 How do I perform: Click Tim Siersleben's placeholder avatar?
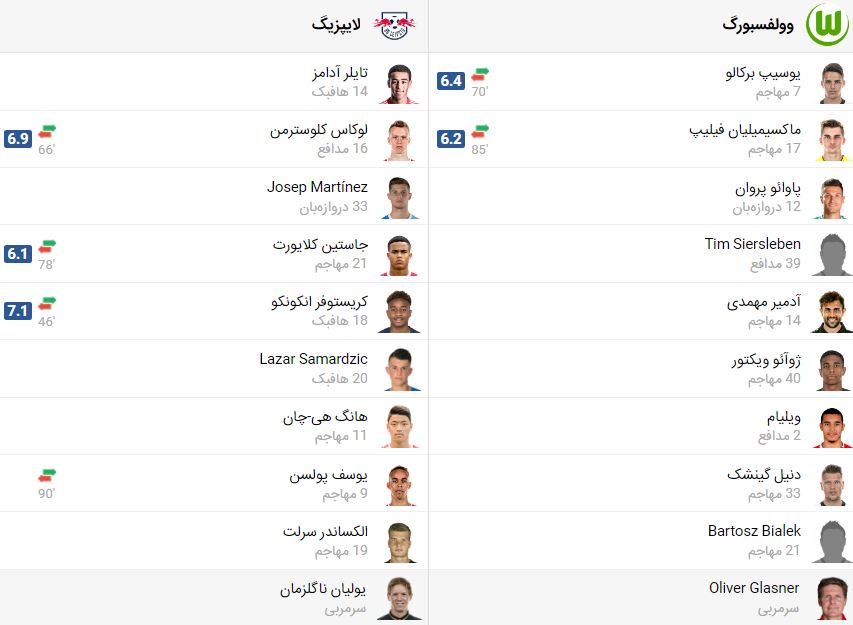pyautogui.click(x=832, y=254)
